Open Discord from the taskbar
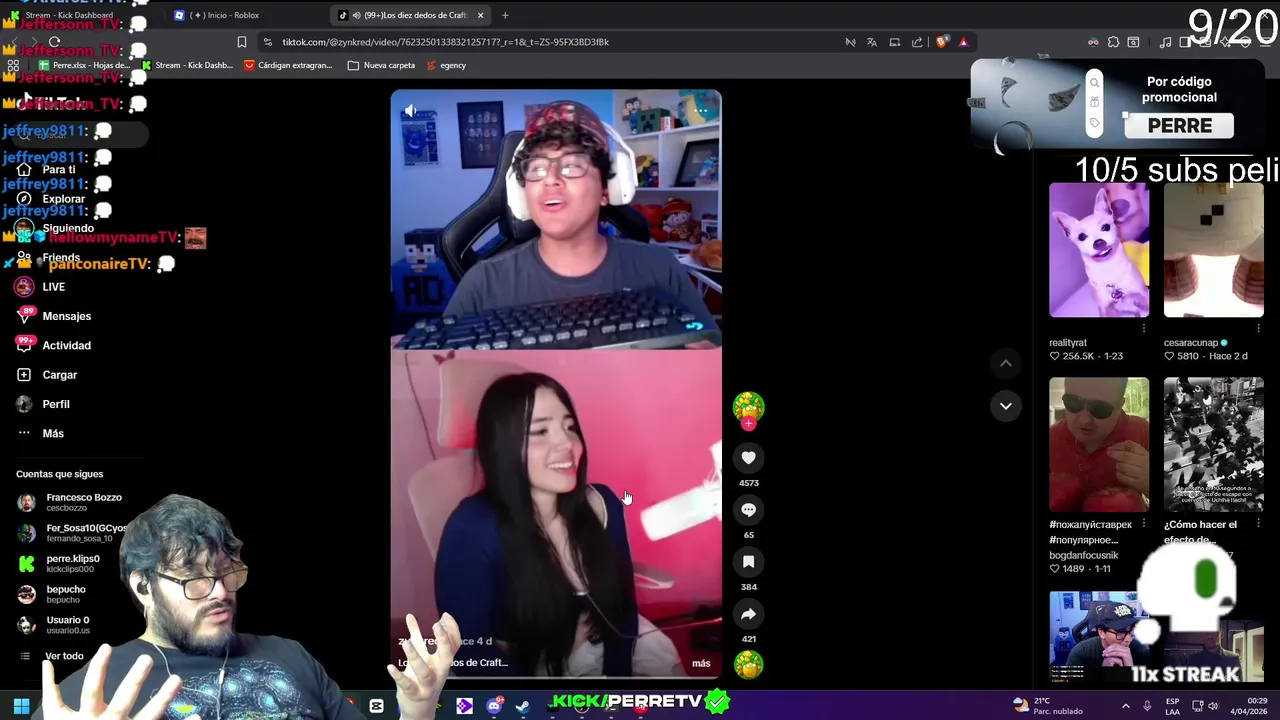The width and height of the screenshot is (1280, 720). click(494, 706)
